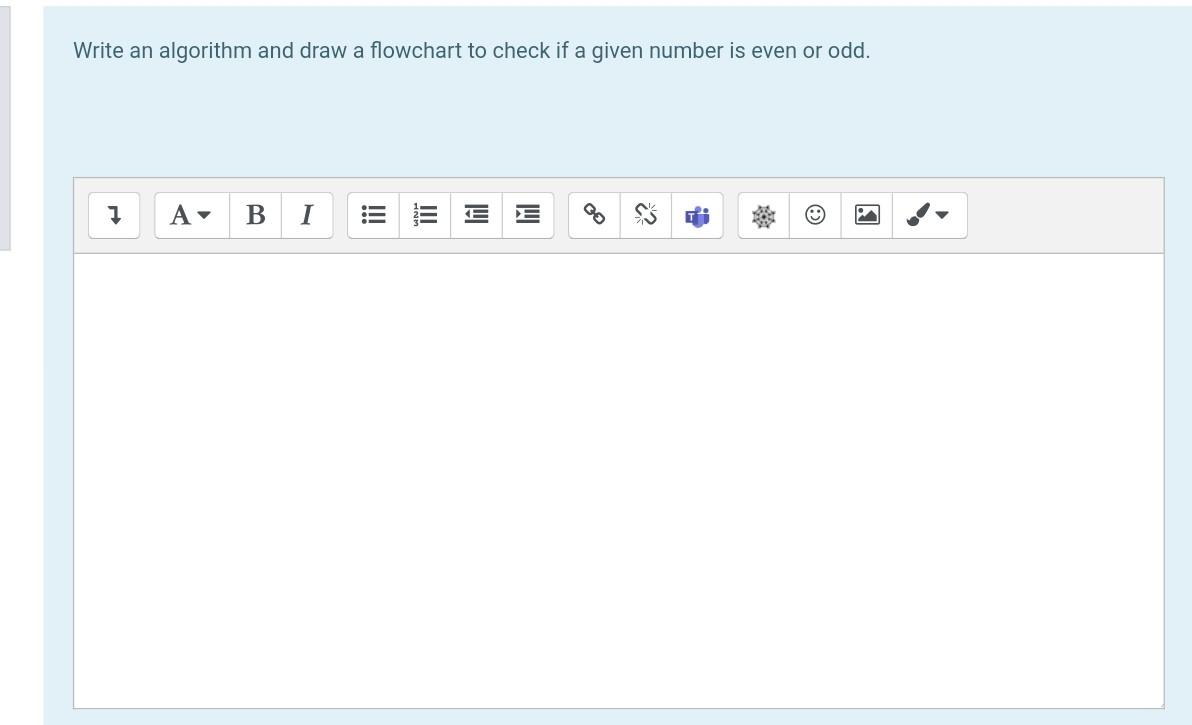Open the emoticon picker
The height and width of the screenshot is (725, 1192).
pyautogui.click(x=814, y=214)
